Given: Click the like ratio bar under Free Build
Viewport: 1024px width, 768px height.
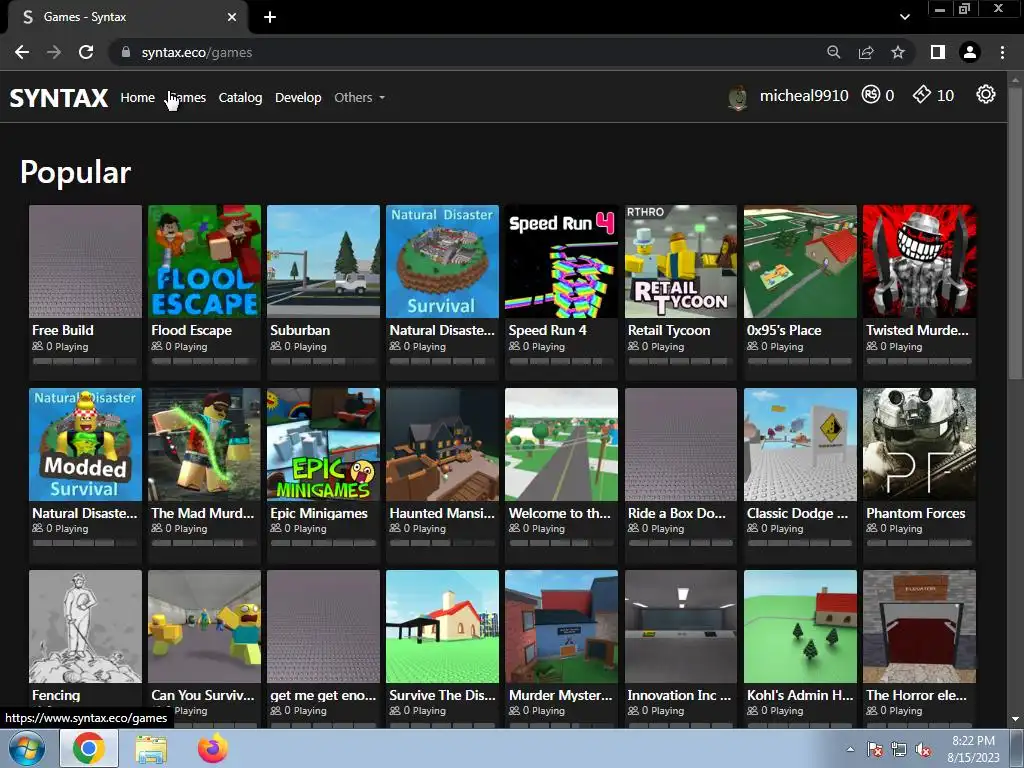Looking at the screenshot, I should coord(85,361).
